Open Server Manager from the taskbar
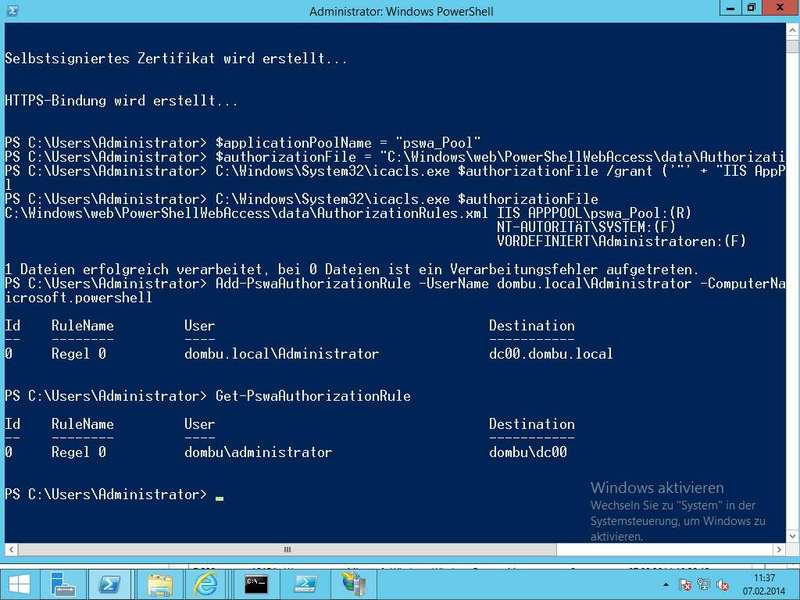This screenshot has height=600, width=800. [x=63, y=584]
